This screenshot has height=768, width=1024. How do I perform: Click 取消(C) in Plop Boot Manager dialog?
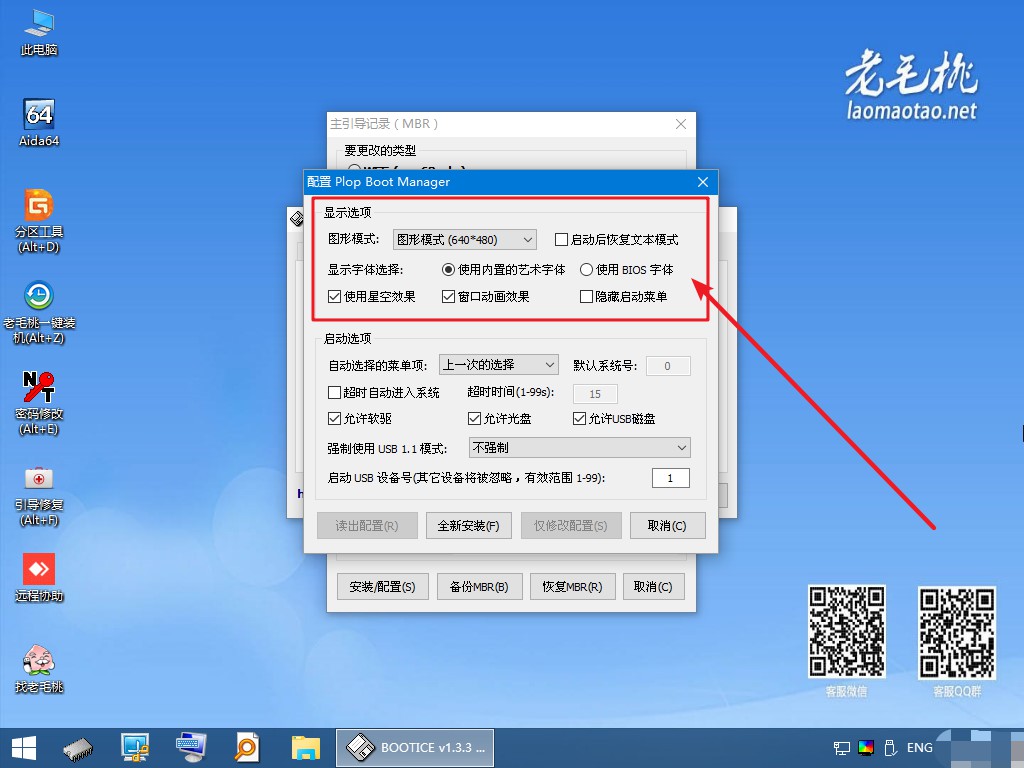(x=667, y=526)
